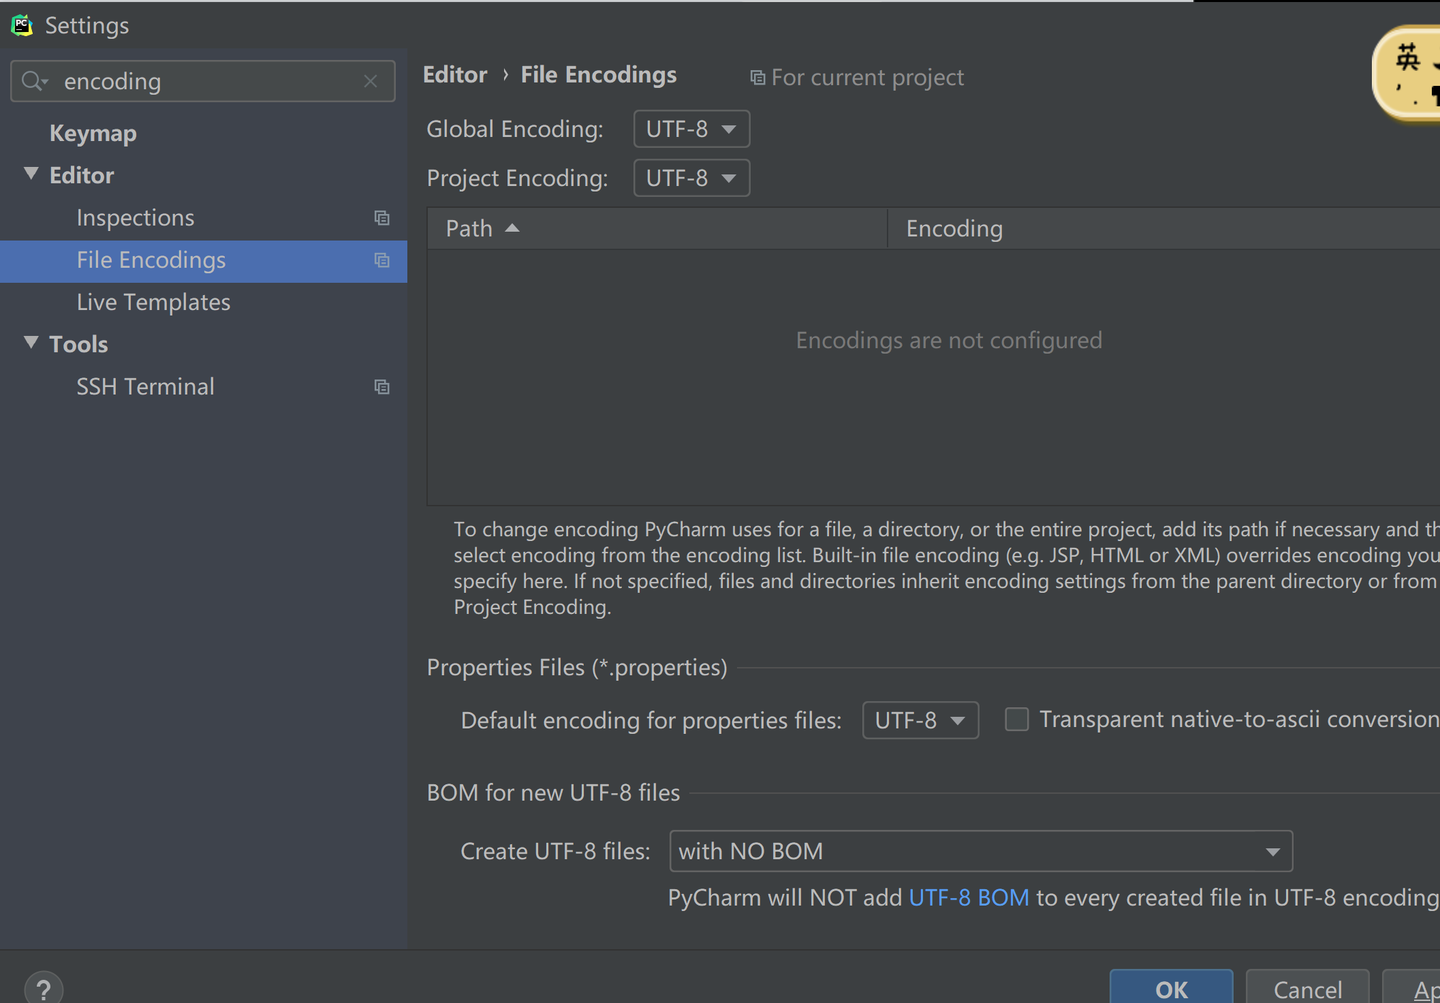The height and width of the screenshot is (1003, 1440).
Task: Open the Project Encoding dropdown
Action: point(691,178)
